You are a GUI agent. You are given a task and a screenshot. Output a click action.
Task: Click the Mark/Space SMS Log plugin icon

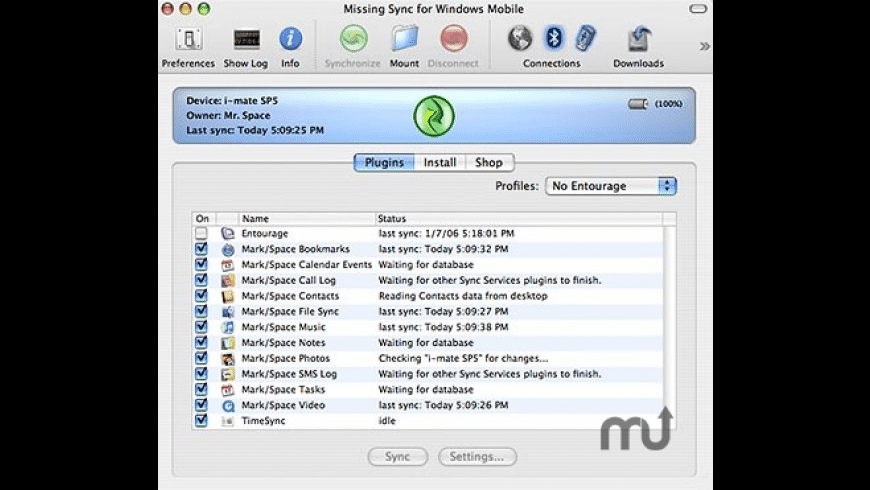pos(227,374)
